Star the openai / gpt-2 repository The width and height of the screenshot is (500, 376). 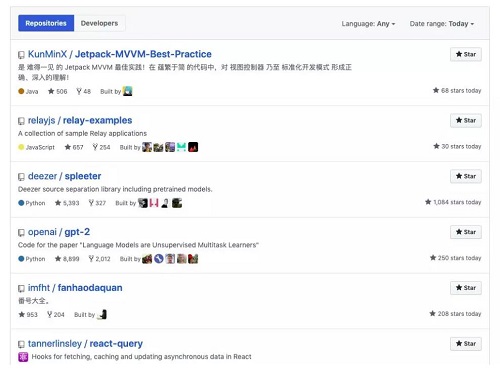(466, 232)
